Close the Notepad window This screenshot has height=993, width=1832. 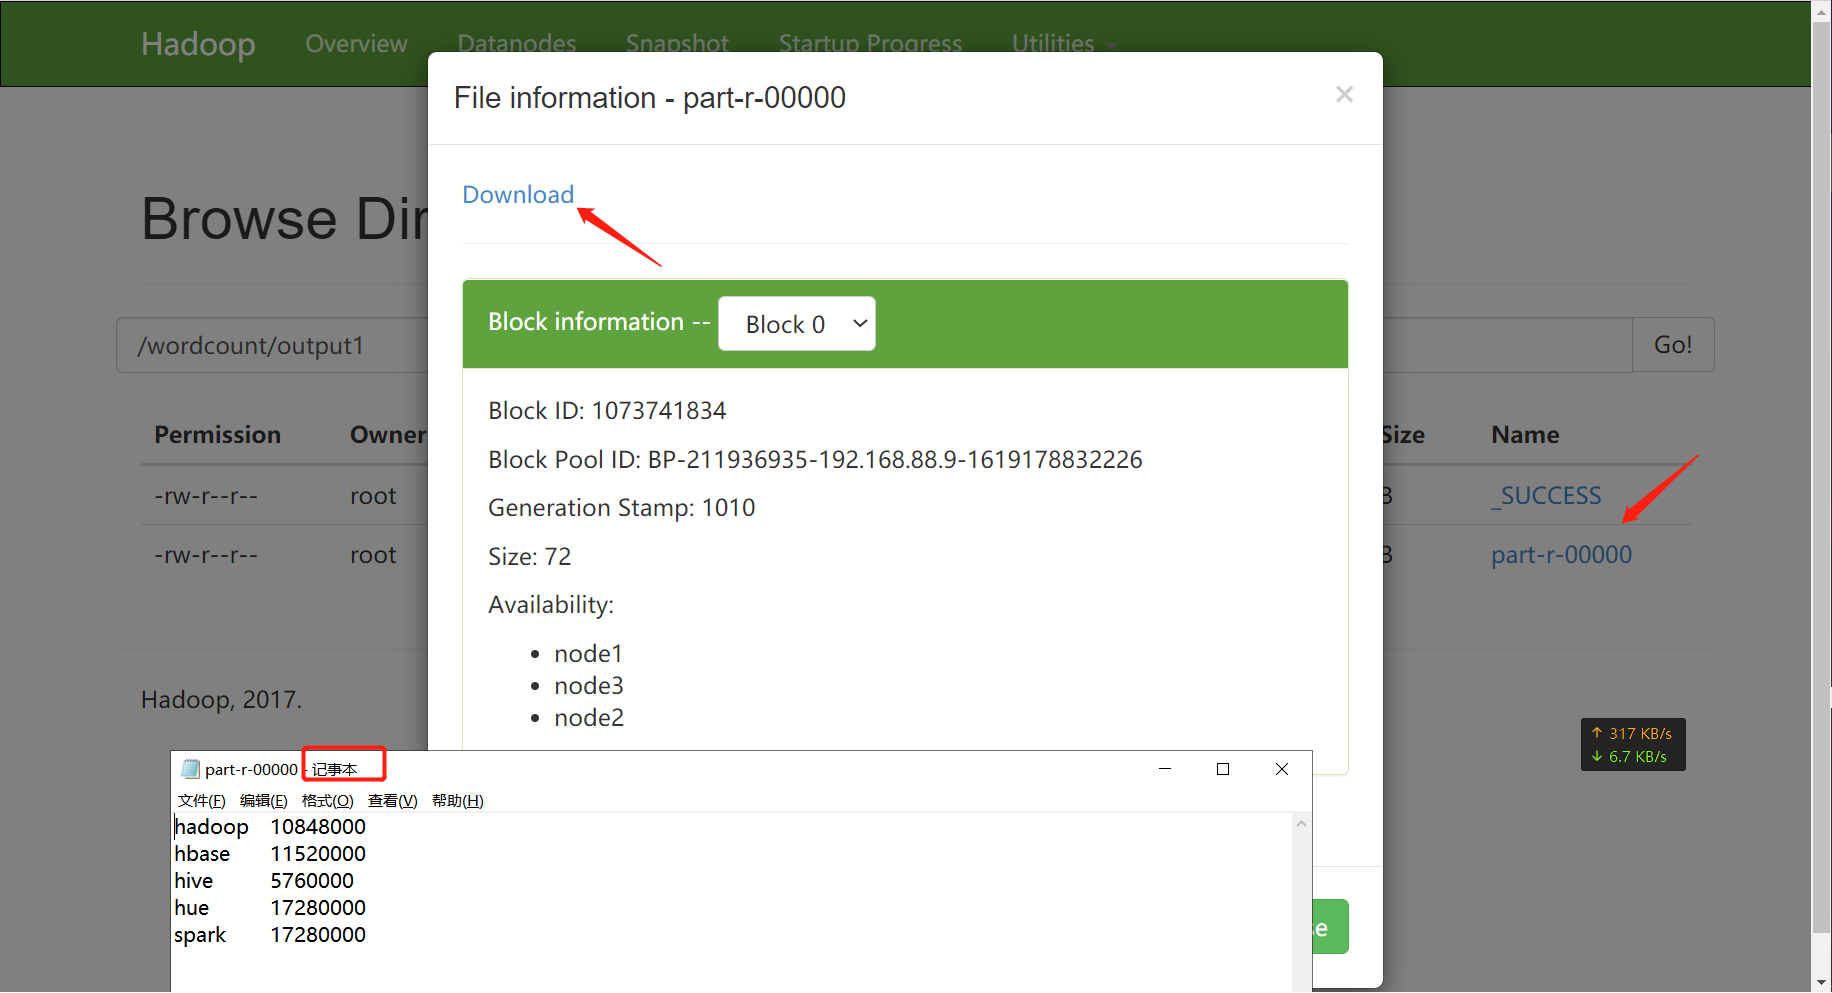click(1282, 769)
